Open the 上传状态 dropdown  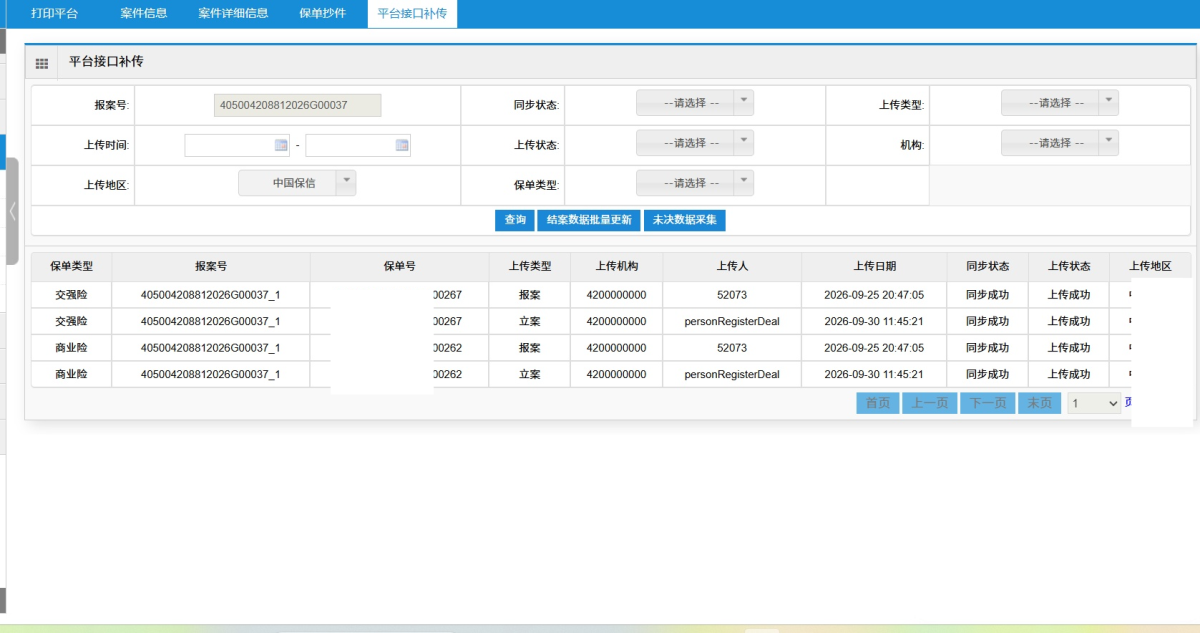coord(695,143)
